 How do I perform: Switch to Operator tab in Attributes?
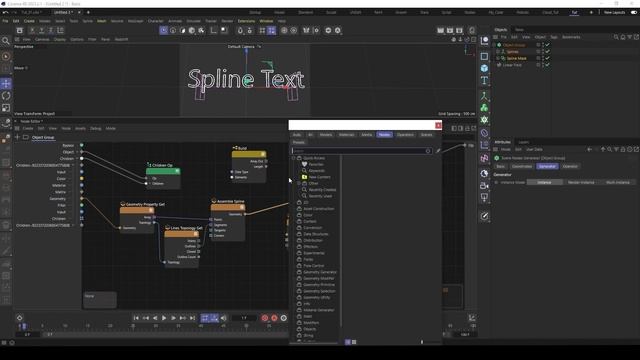click(x=570, y=167)
